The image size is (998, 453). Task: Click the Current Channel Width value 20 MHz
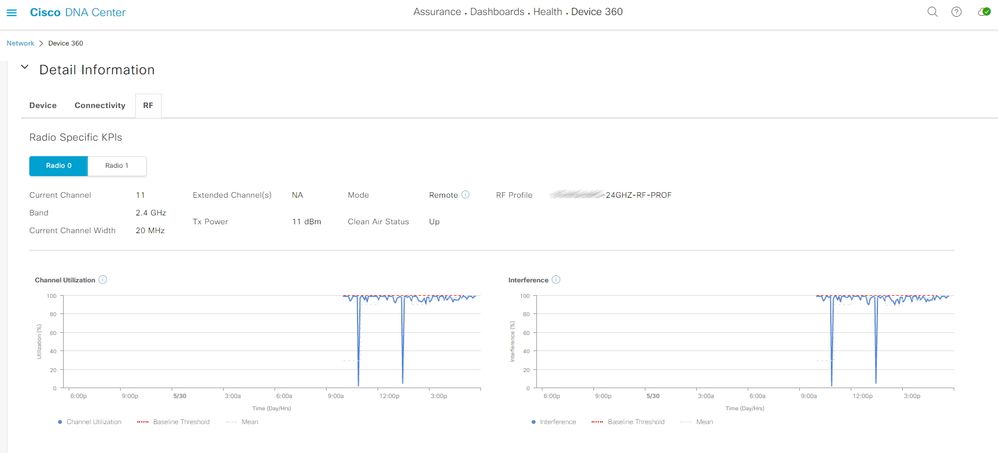point(150,231)
